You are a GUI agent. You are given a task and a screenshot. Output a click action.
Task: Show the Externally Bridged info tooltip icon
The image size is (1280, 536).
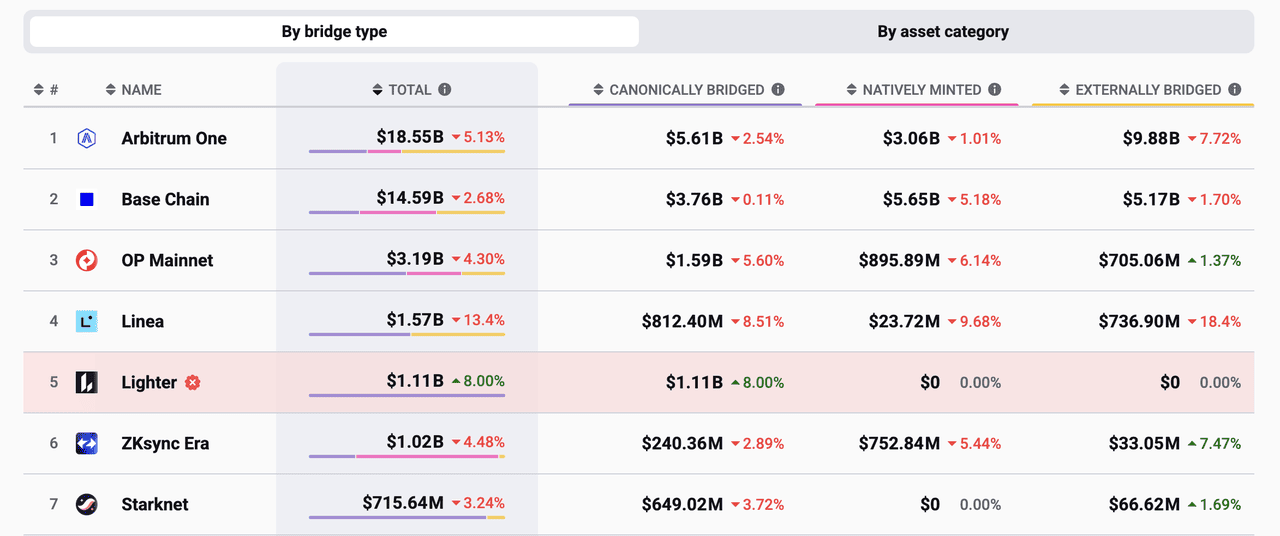click(1235, 89)
